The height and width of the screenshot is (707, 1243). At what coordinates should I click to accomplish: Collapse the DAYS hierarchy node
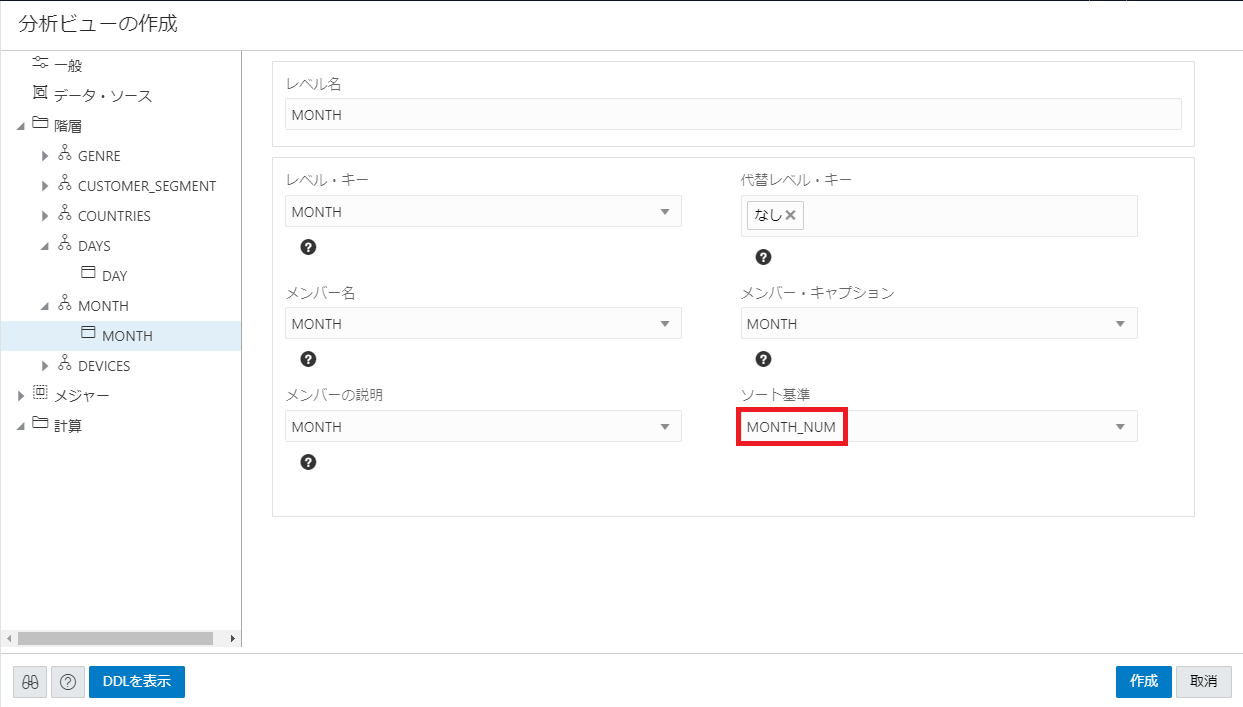[44, 246]
